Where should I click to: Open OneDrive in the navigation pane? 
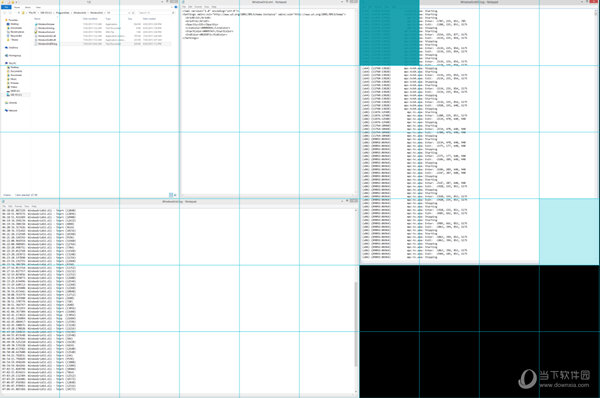point(12,47)
